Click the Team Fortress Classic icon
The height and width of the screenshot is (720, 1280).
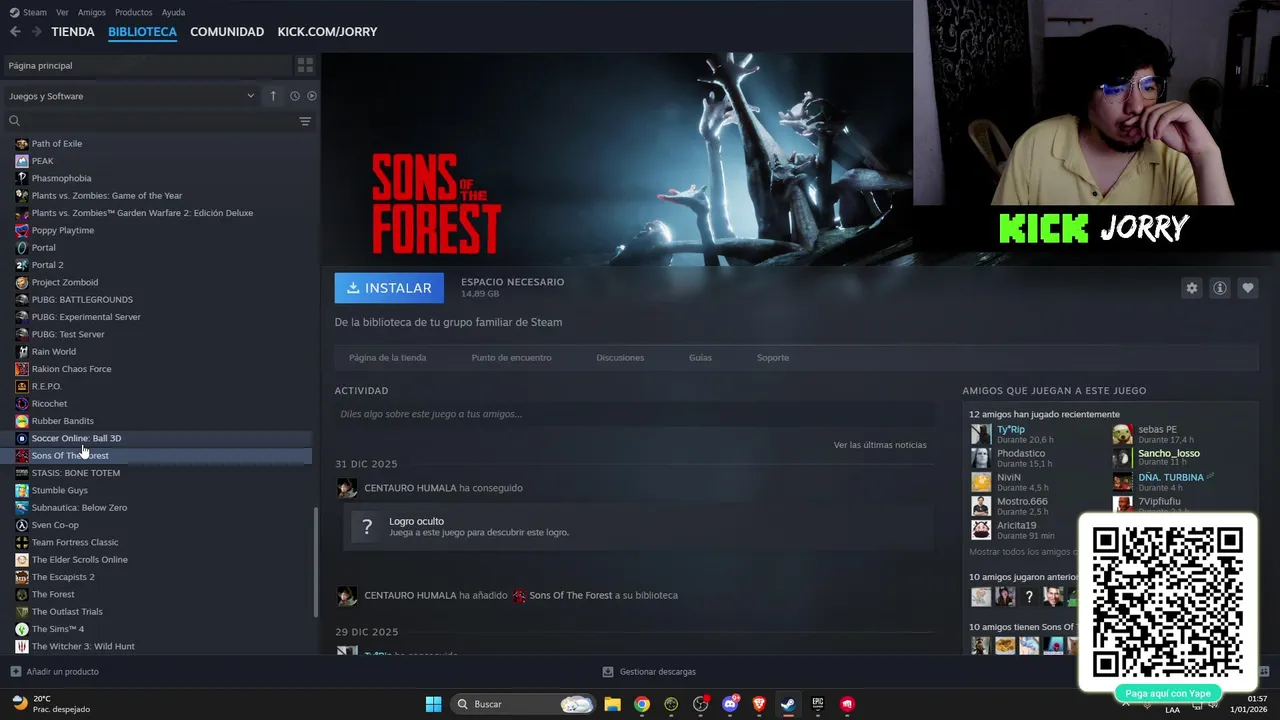coord(22,542)
